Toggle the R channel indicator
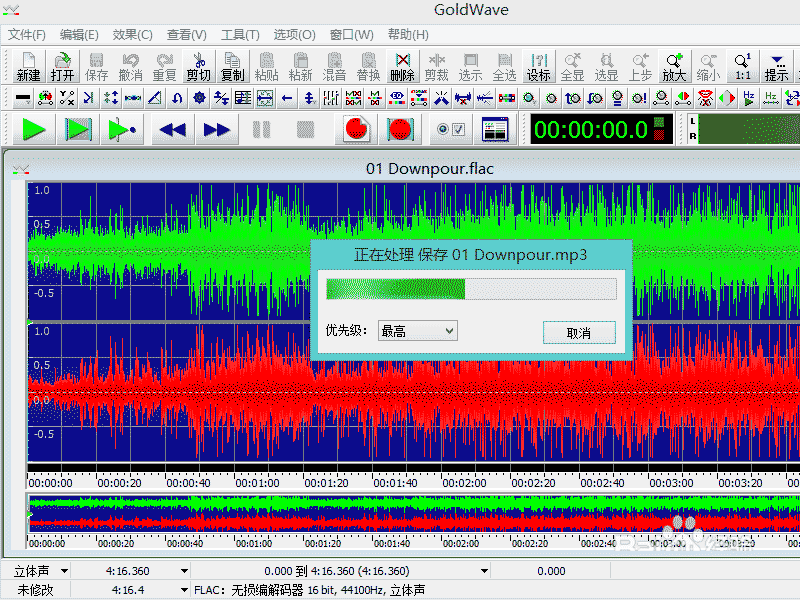 click(x=693, y=134)
